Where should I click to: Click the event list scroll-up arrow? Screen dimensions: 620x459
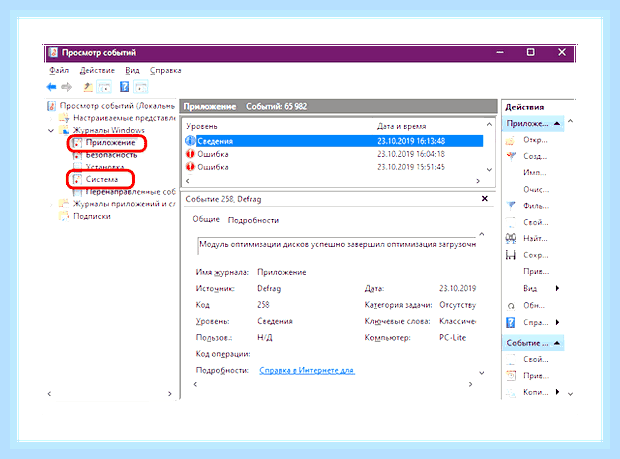[x=489, y=125]
